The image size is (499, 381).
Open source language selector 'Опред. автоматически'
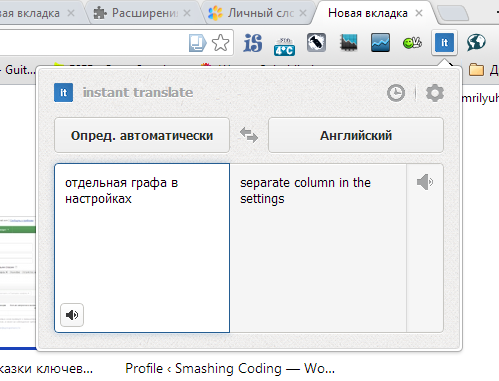click(x=142, y=135)
